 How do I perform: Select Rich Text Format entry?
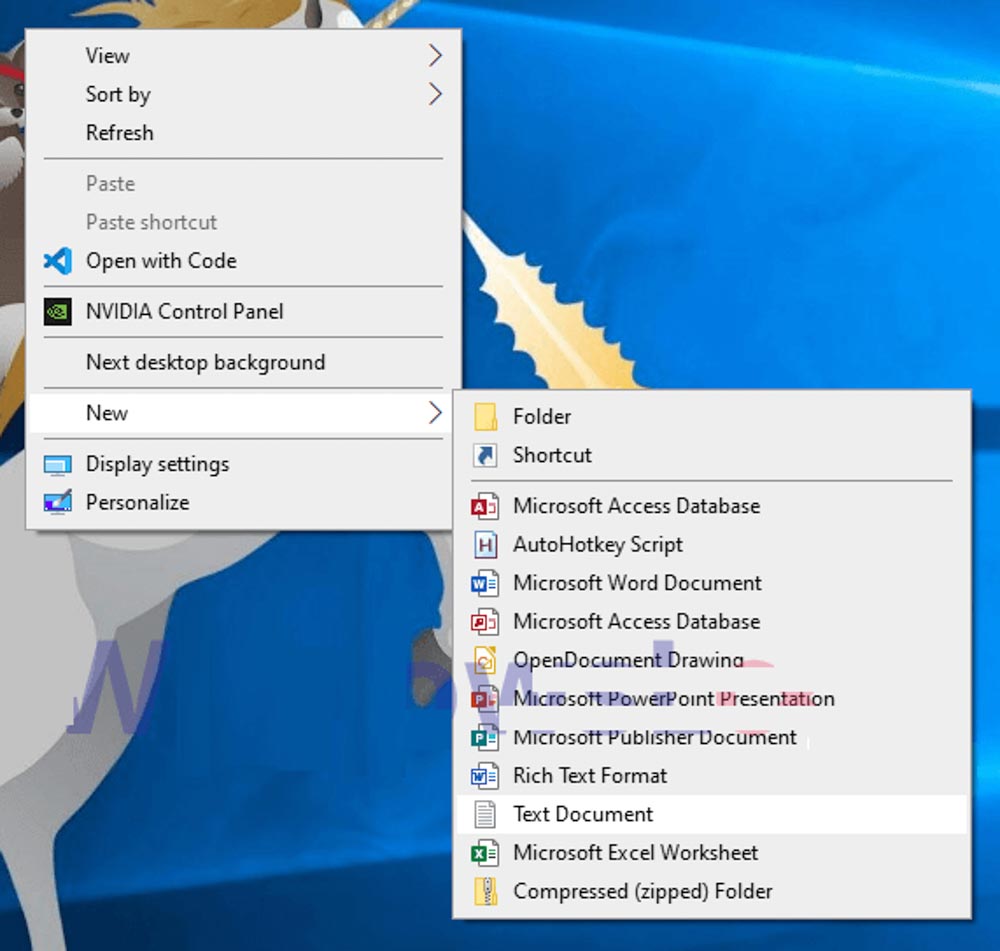point(590,776)
